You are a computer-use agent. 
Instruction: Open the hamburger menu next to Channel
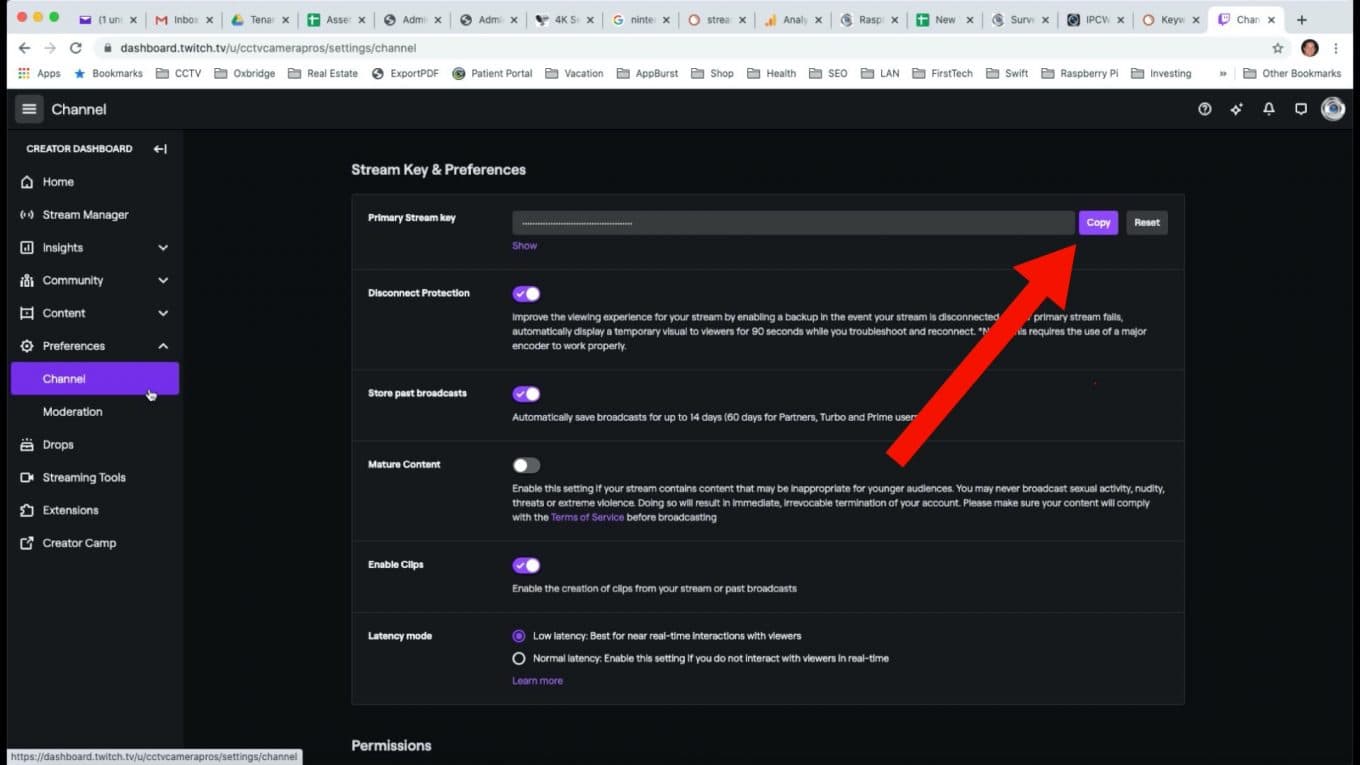coord(29,109)
